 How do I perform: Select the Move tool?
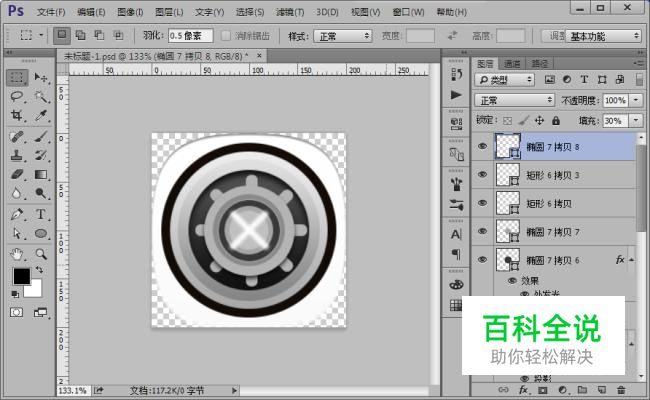[41, 78]
